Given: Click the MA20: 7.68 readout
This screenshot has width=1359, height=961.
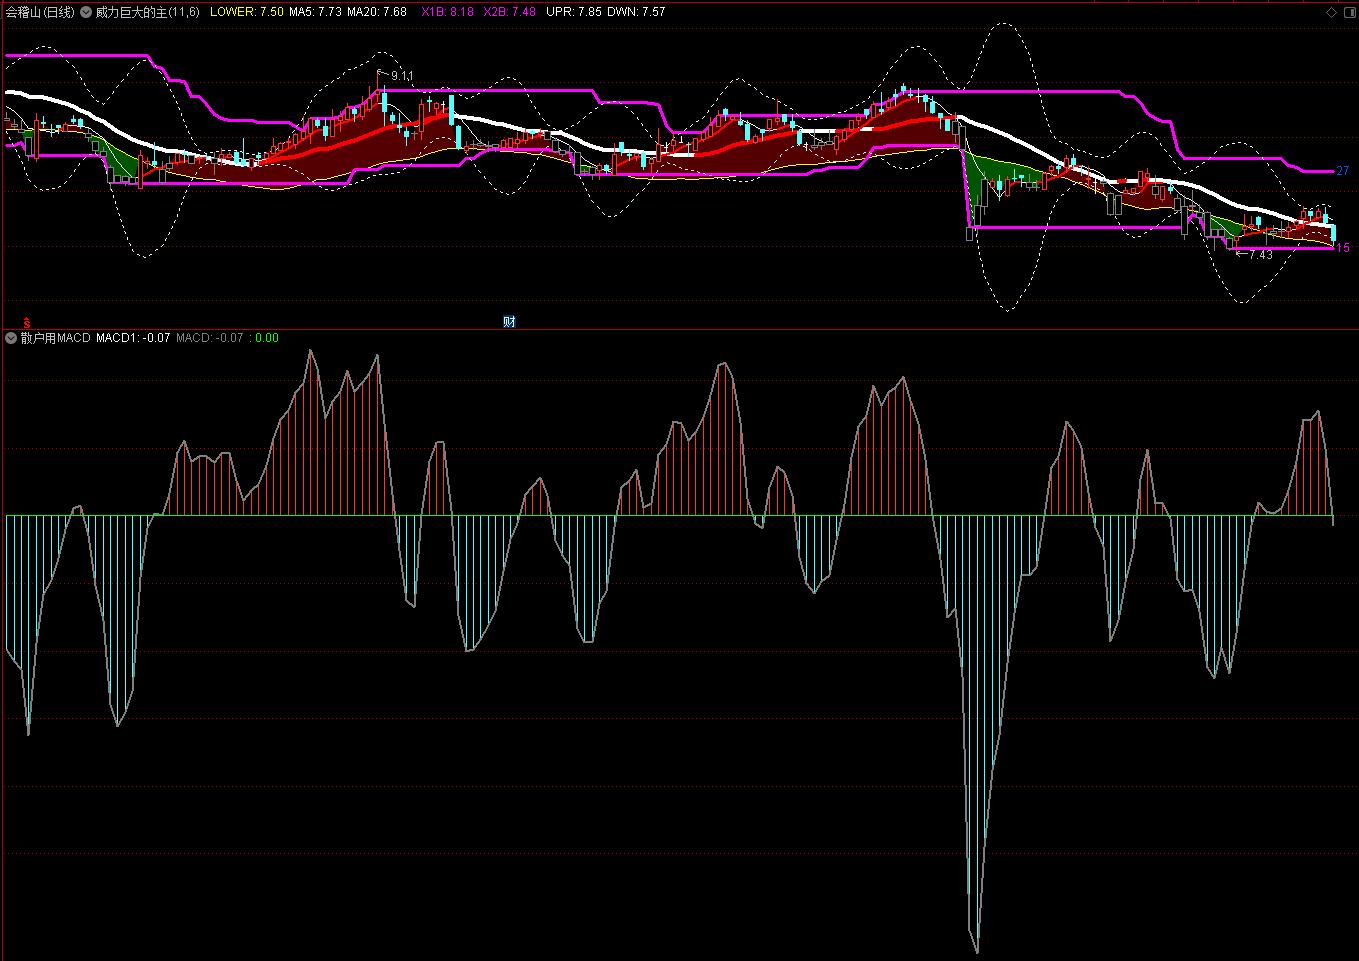Looking at the screenshot, I should point(377,12).
